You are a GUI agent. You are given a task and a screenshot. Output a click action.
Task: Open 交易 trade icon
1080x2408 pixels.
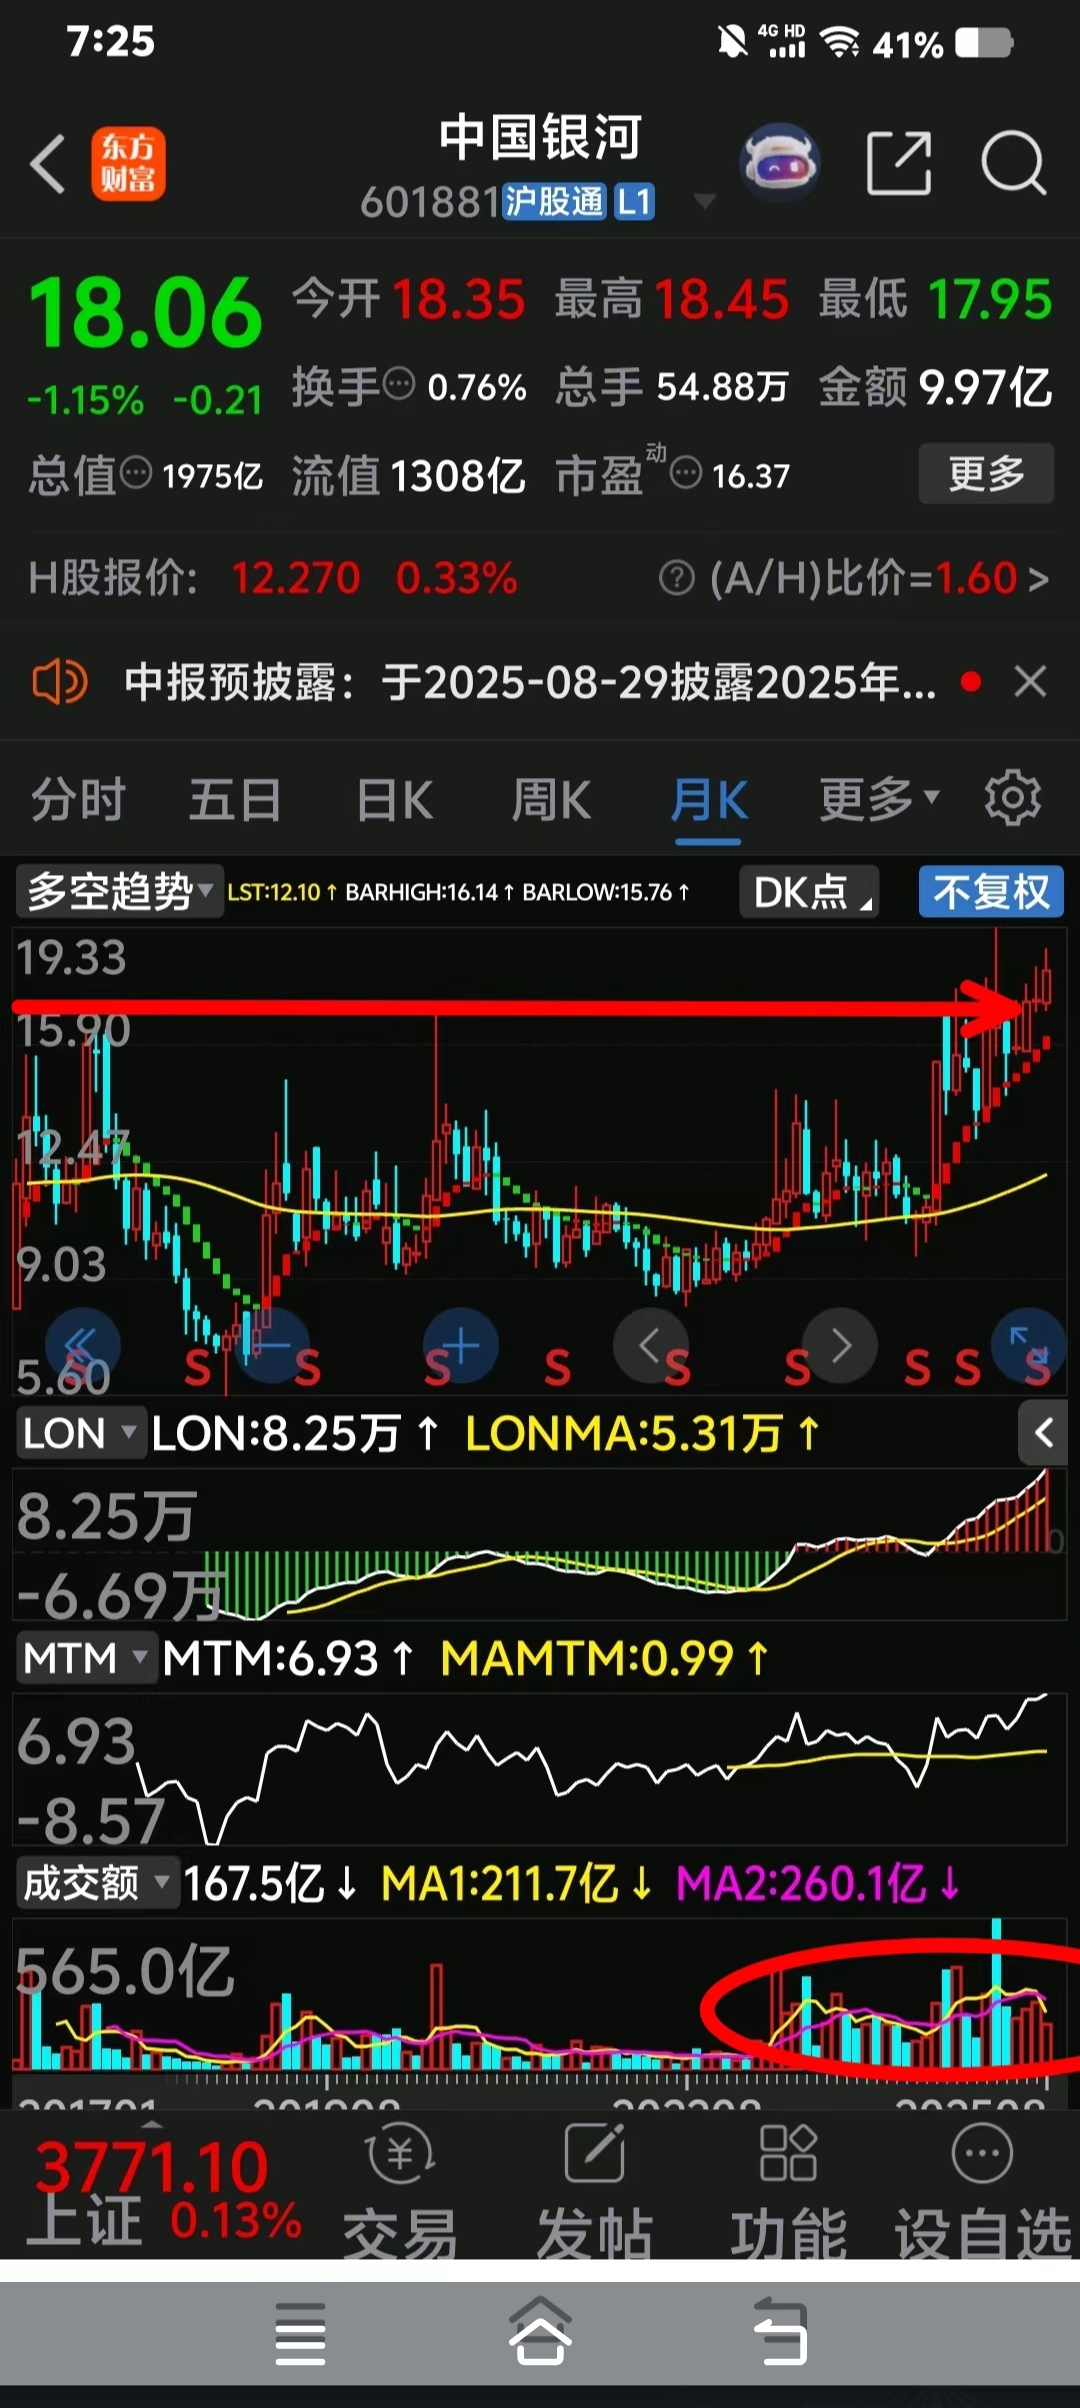[x=400, y=2192]
